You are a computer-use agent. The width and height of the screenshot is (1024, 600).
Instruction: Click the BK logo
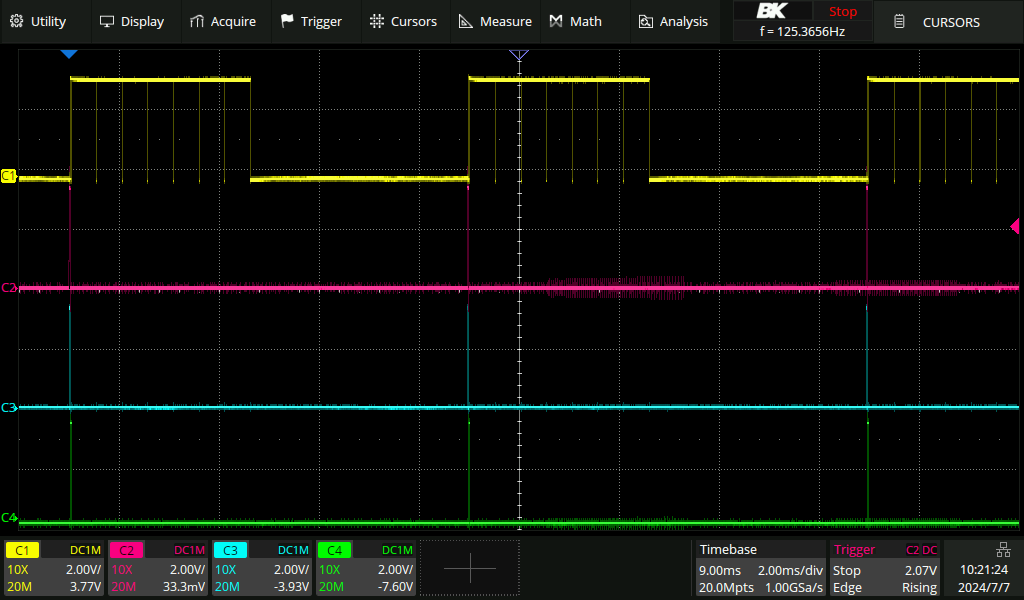(x=772, y=11)
